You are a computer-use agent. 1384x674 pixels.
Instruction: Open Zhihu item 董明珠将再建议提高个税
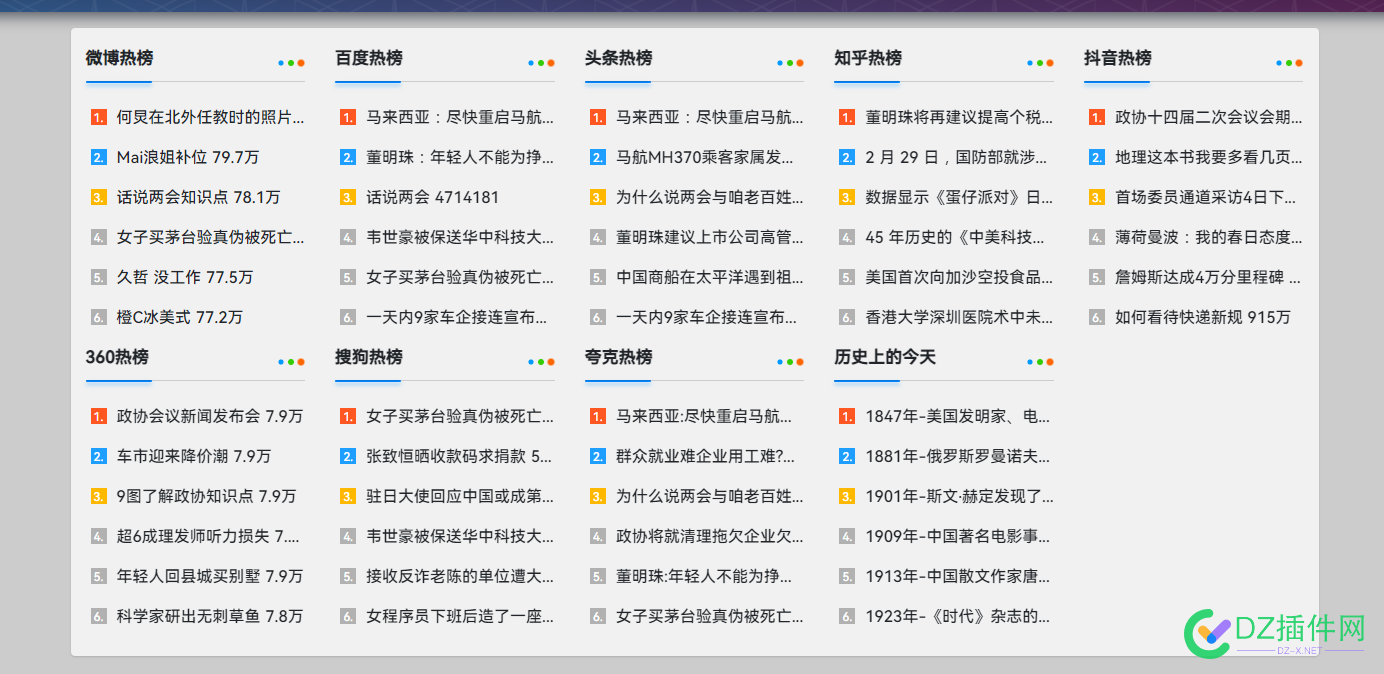[x=959, y=117]
